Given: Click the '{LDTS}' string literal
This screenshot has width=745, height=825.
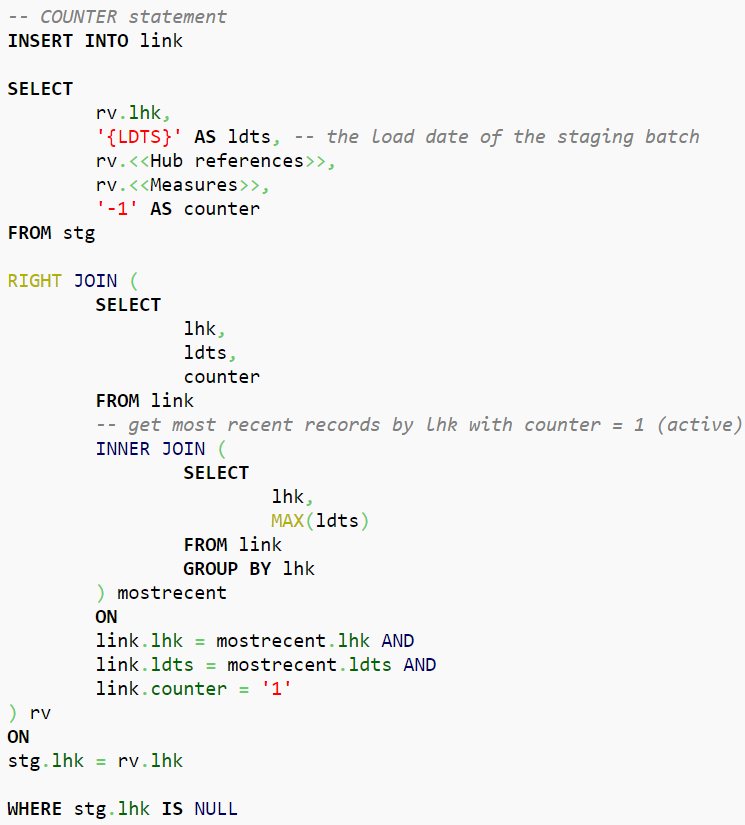Looking at the screenshot, I should coord(139,137).
